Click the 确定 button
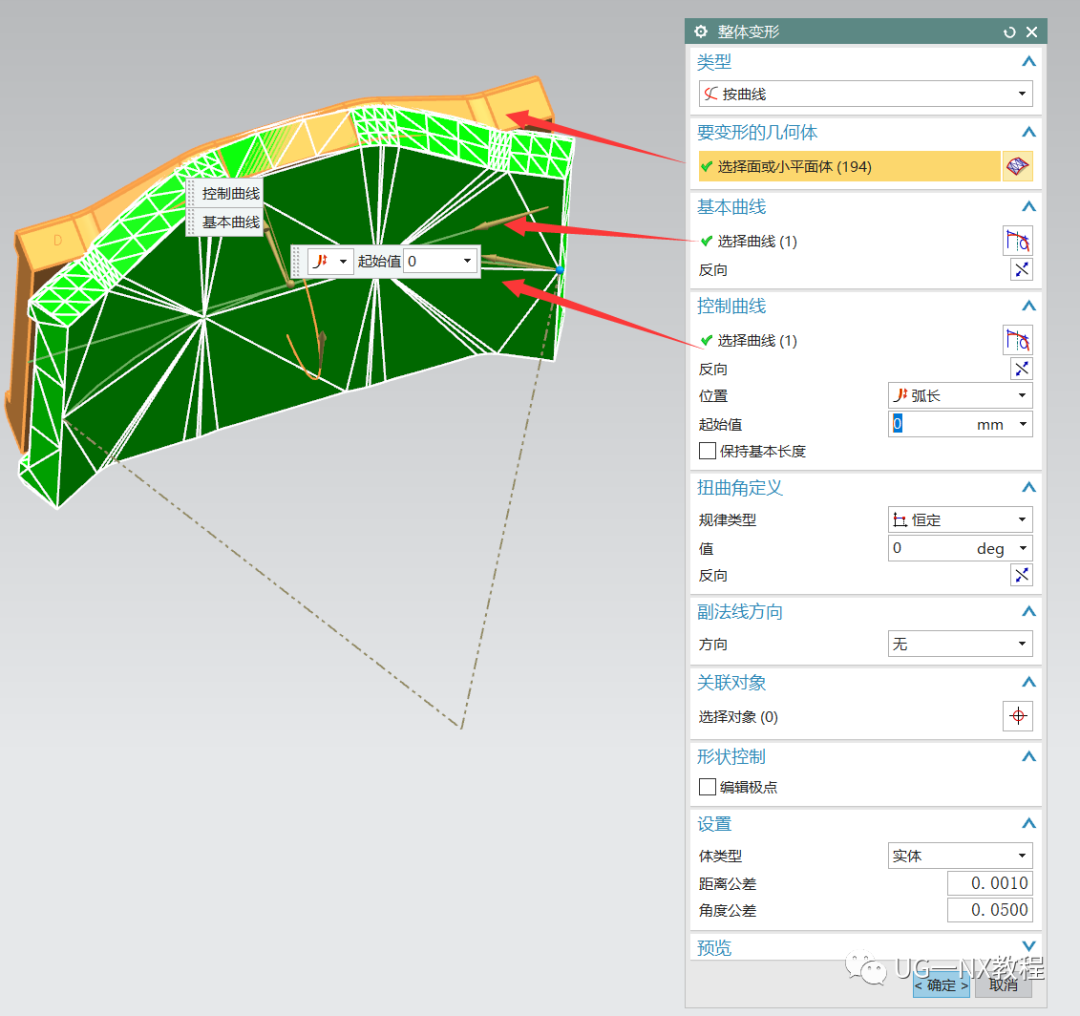The height and width of the screenshot is (1016, 1080). tap(941, 985)
